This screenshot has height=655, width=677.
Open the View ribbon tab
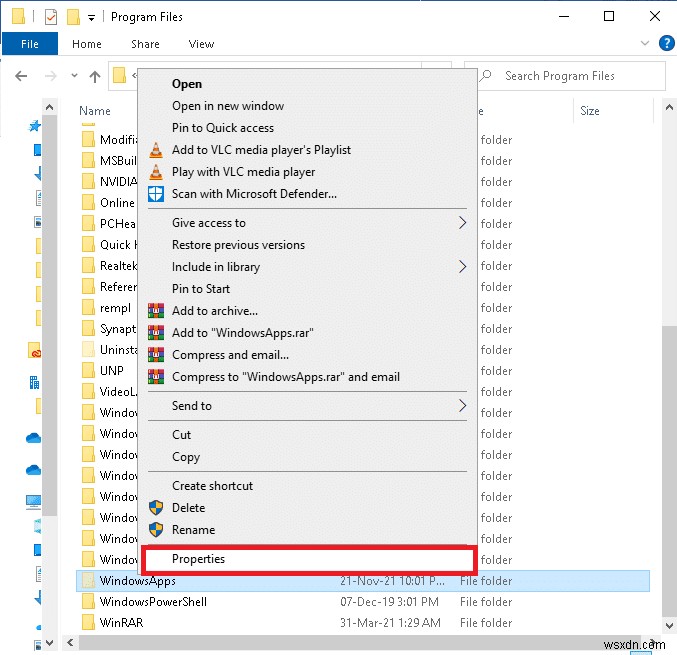click(x=201, y=44)
